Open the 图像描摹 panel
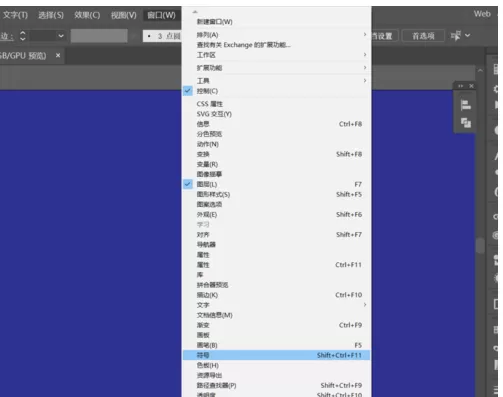The image size is (503, 397). point(277,174)
